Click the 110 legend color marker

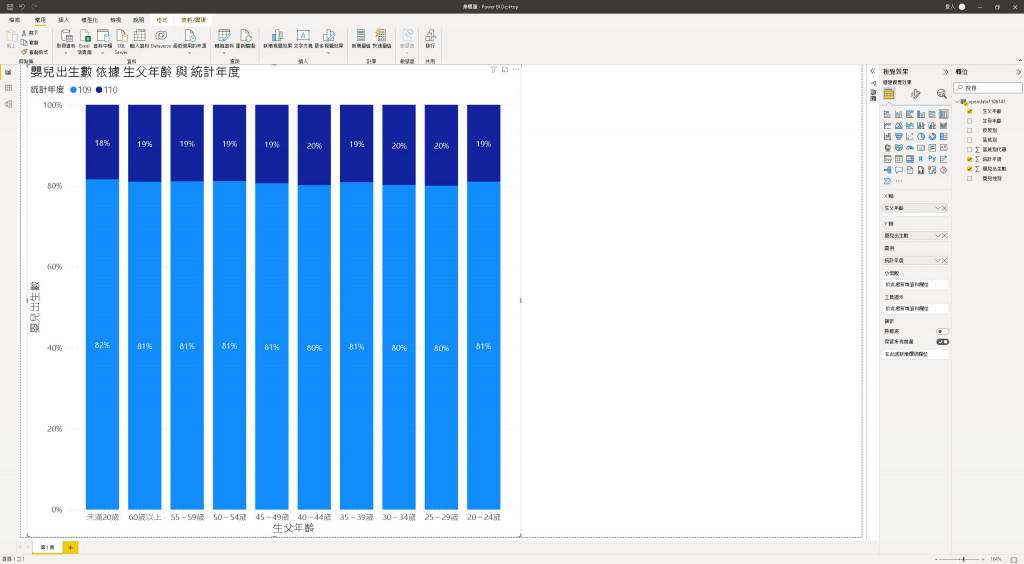[99, 90]
